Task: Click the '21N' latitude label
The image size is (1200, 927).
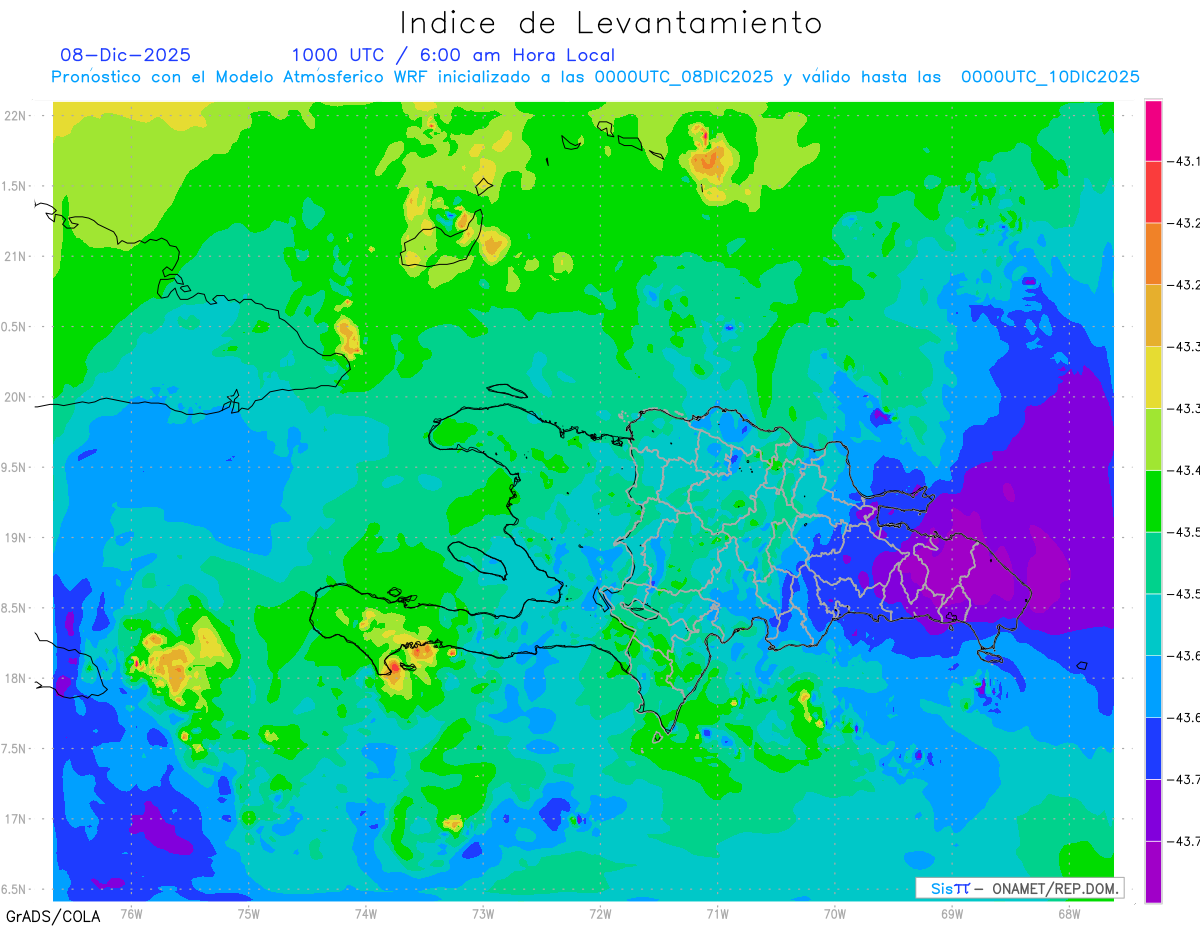Action: coord(16,256)
